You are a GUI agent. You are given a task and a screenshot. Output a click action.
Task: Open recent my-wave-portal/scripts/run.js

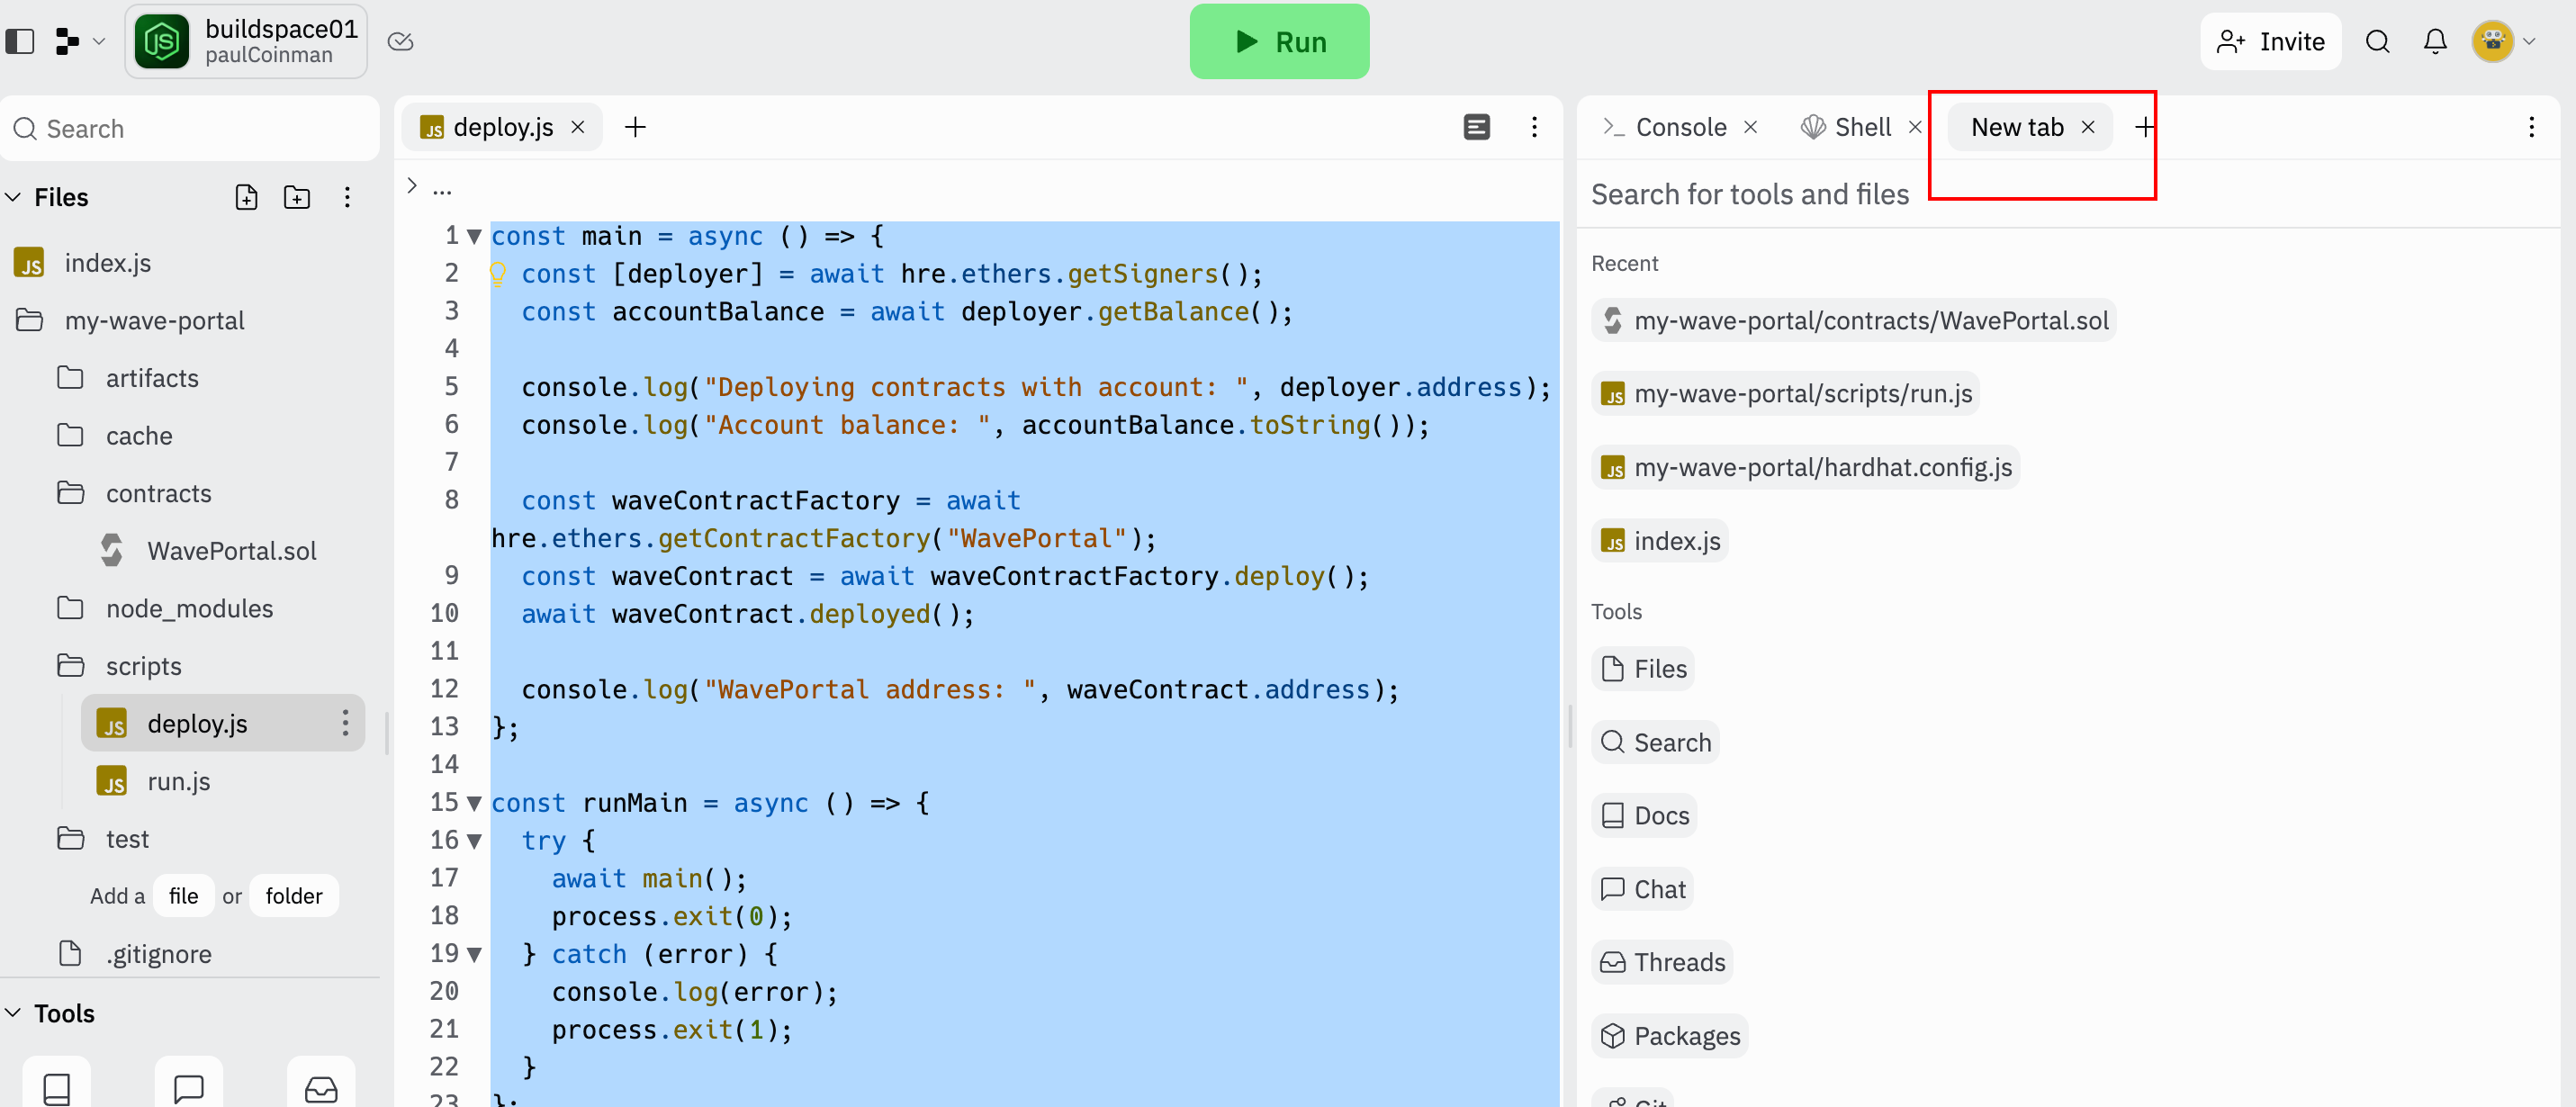(x=1785, y=393)
